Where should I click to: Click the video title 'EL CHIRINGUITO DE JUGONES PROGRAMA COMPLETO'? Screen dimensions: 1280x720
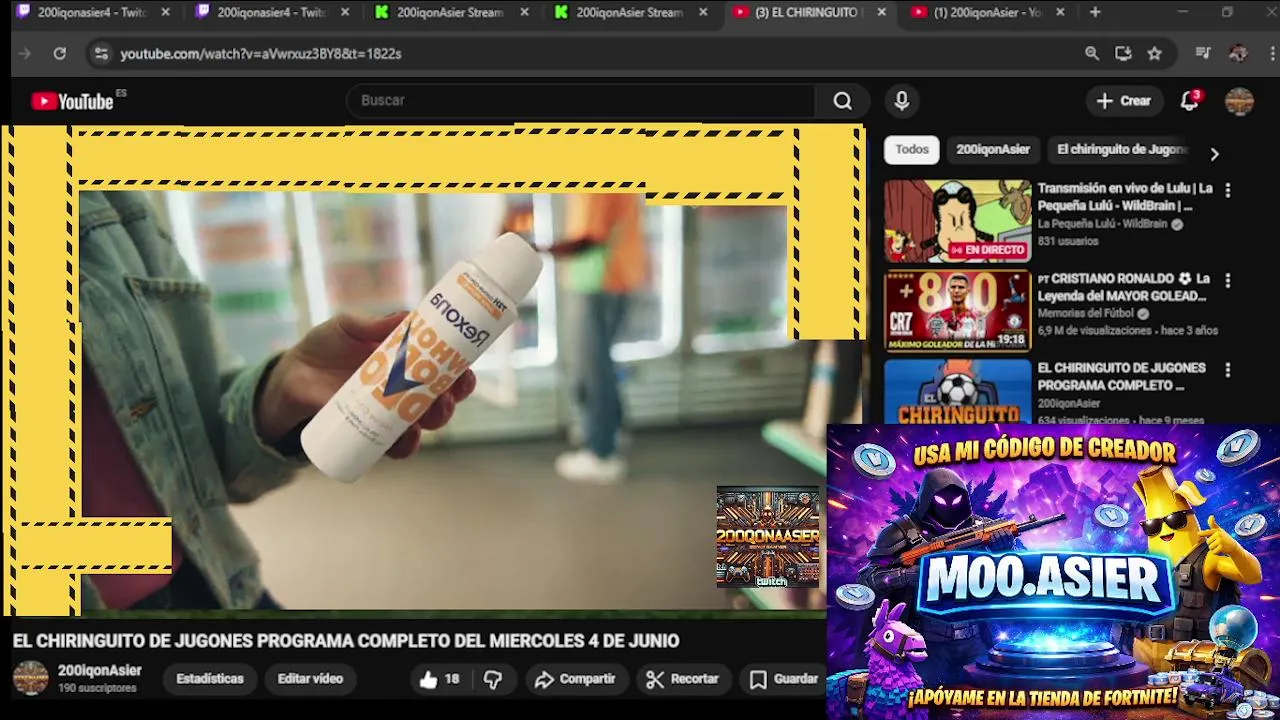[346, 641]
